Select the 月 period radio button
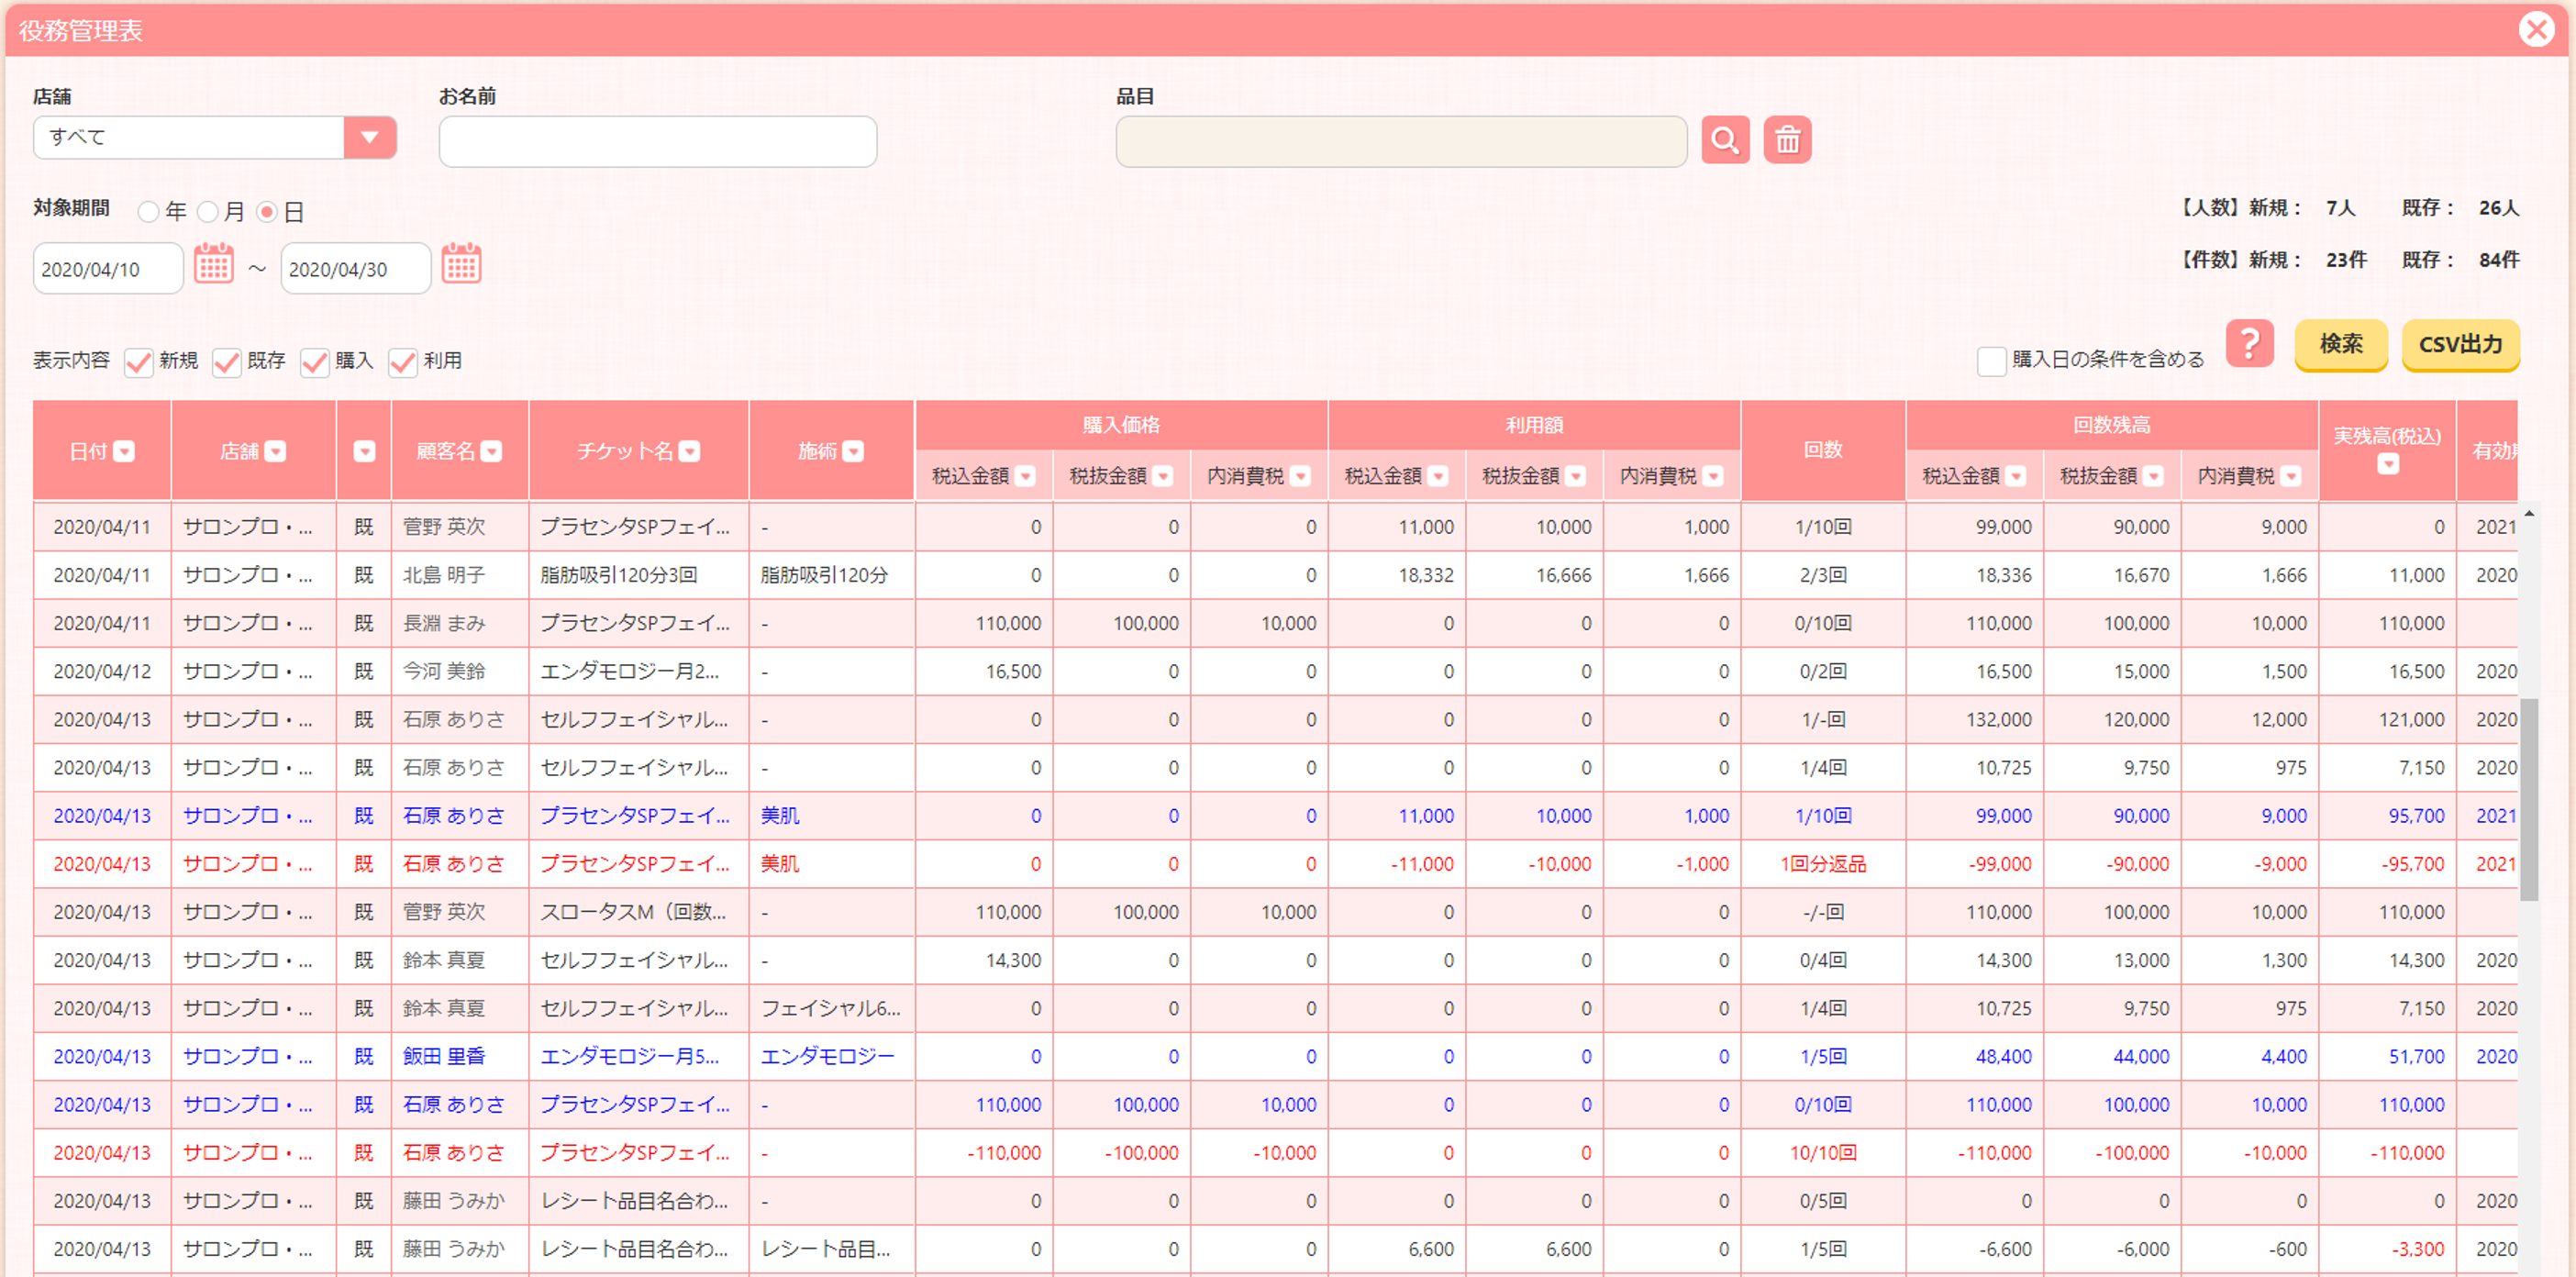Image resolution: width=2576 pixels, height=1277 pixels. (208, 212)
